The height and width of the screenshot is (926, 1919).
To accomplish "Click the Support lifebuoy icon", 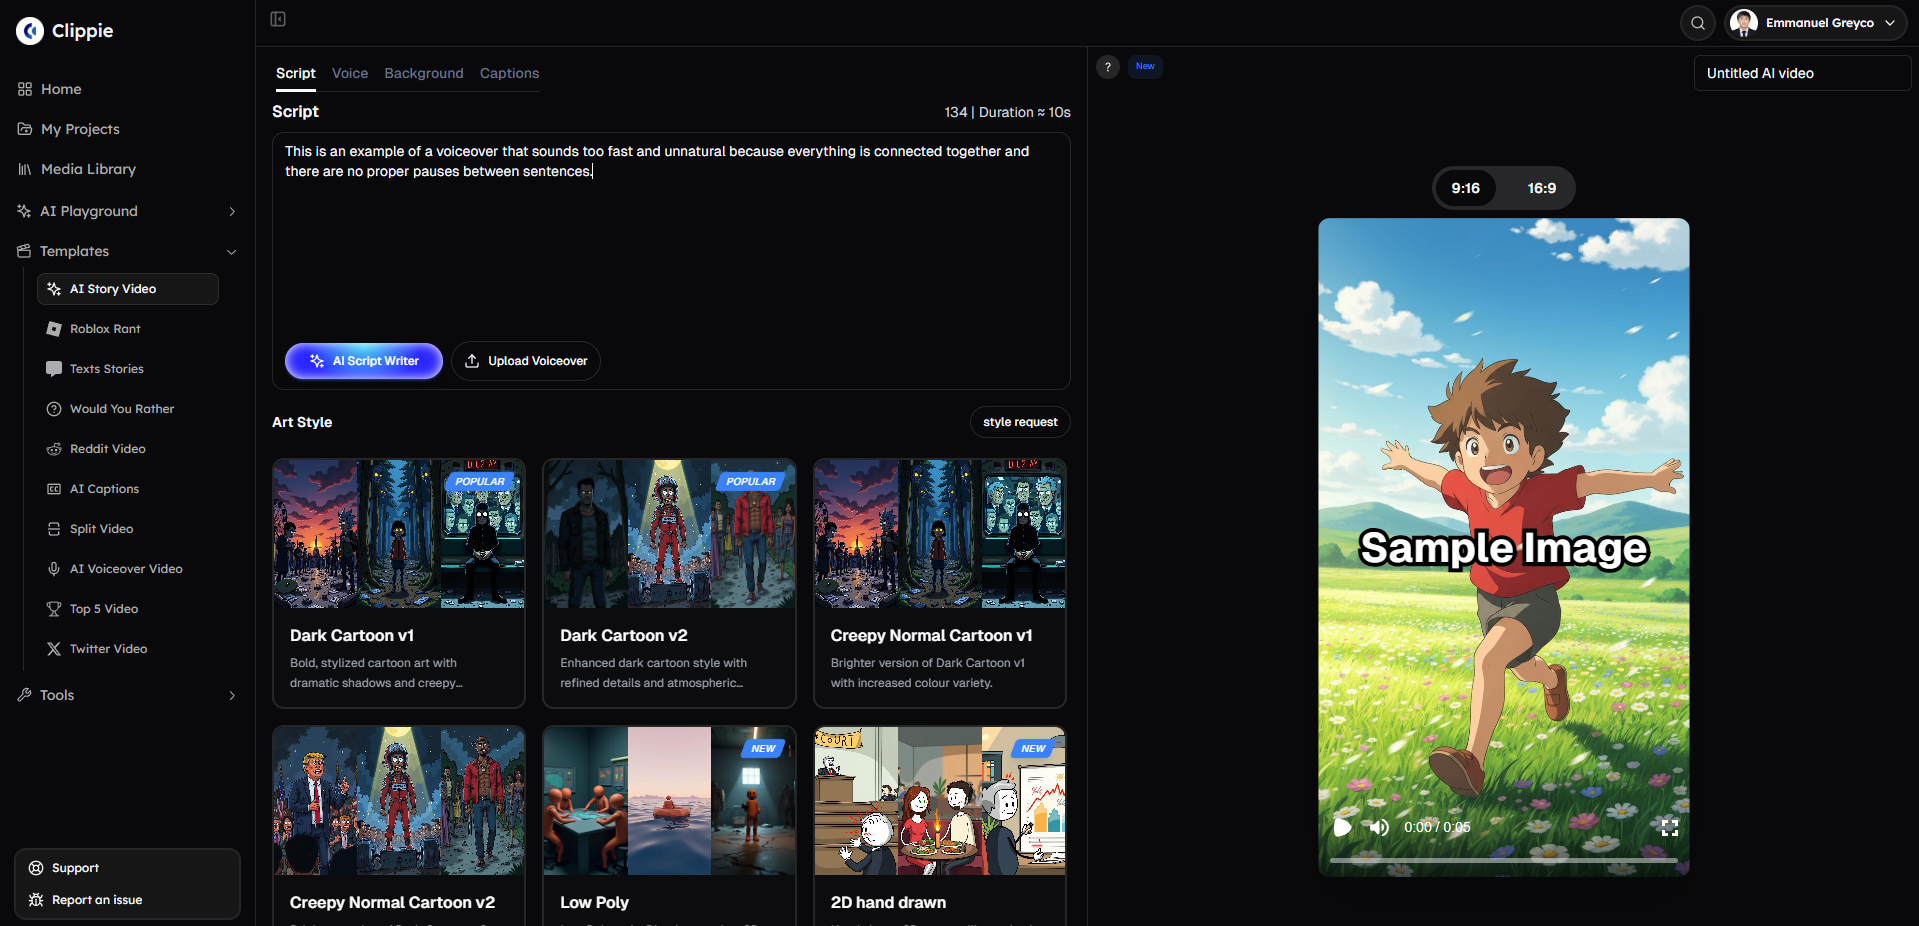I will pyautogui.click(x=36, y=868).
